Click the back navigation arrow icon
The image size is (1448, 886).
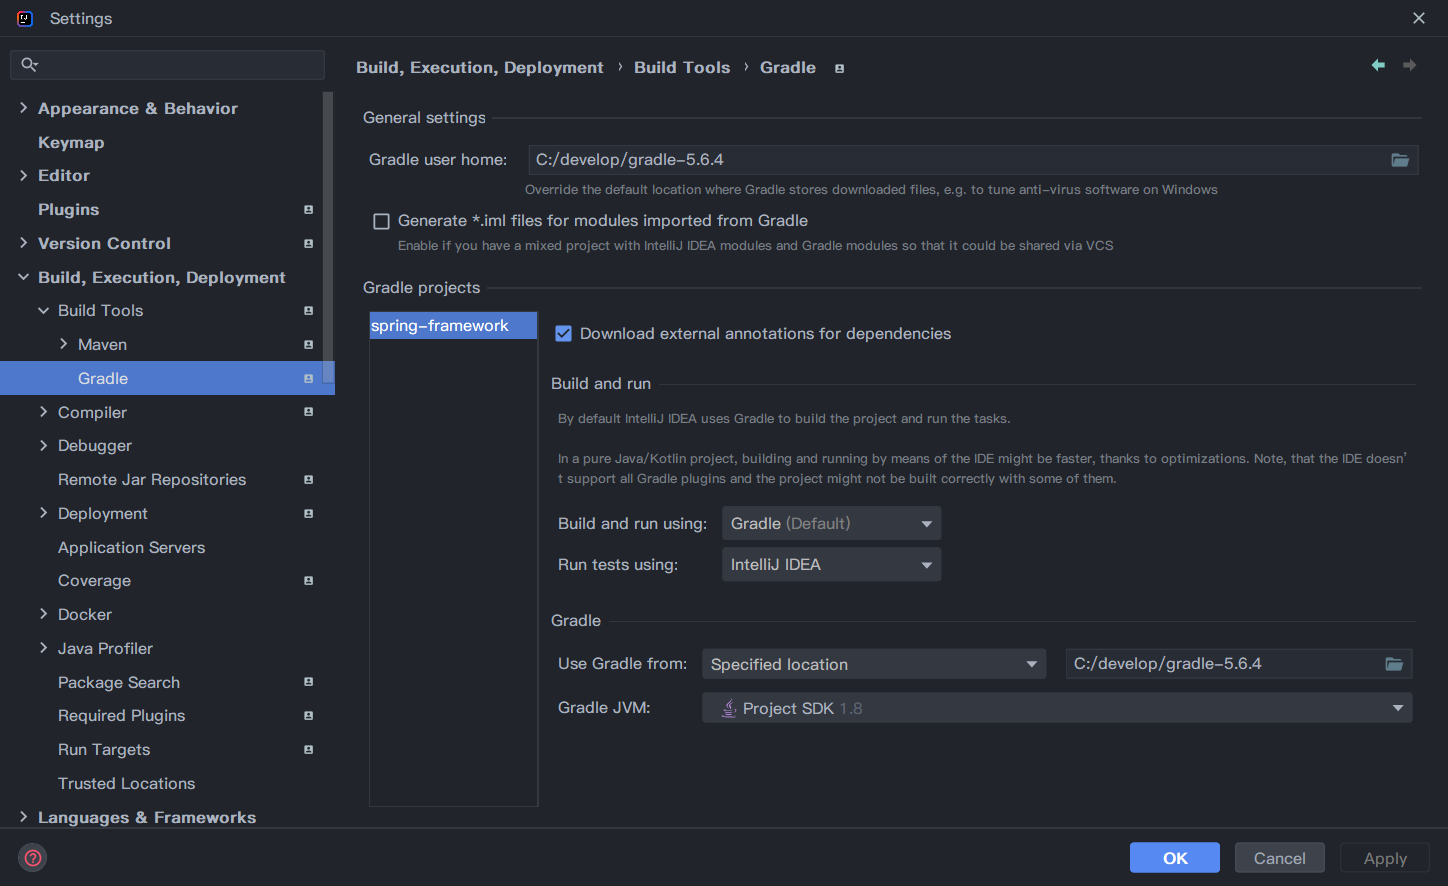[1378, 65]
